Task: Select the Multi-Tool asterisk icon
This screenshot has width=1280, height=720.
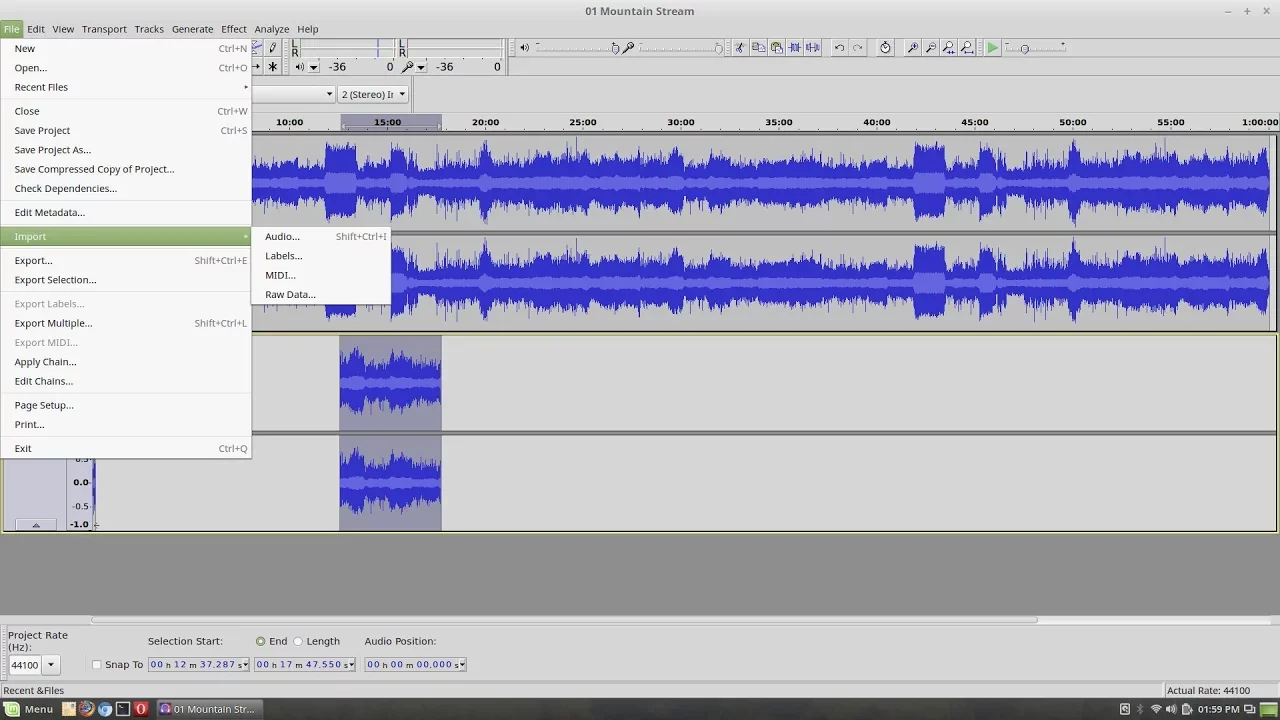Action: 272,67
